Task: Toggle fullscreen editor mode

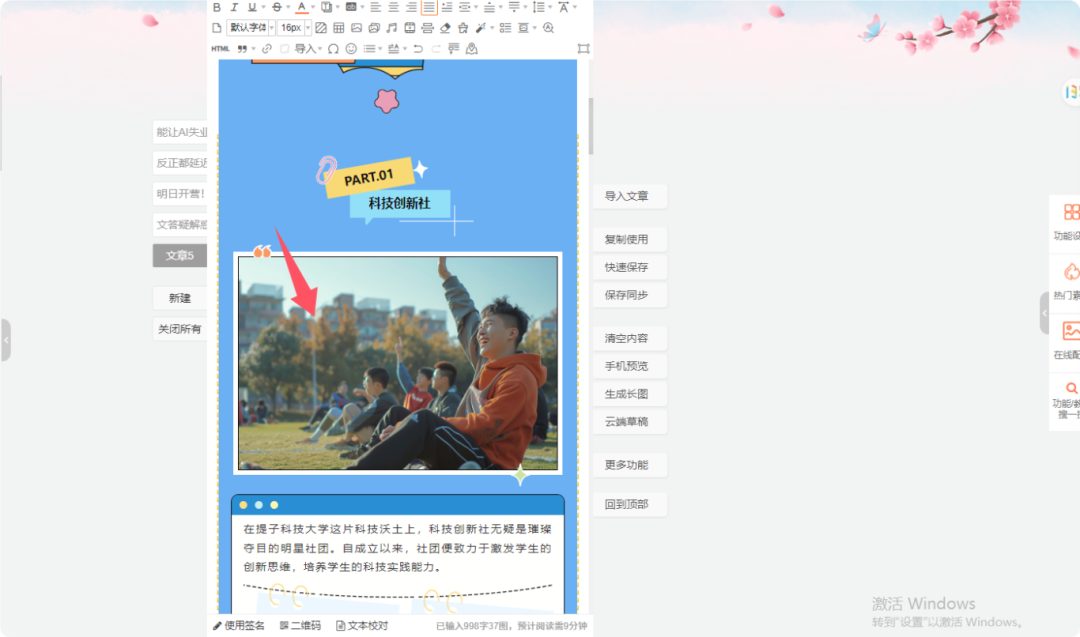Action: pyautogui.click(x=583, y=49)
